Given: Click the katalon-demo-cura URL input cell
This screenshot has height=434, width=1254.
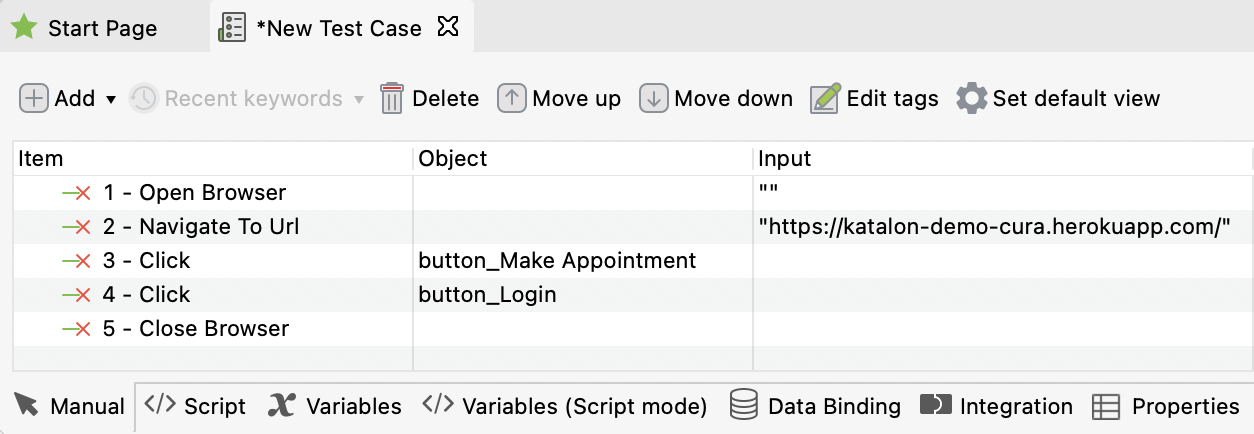Looking at the screenshot, I should 993,227.
